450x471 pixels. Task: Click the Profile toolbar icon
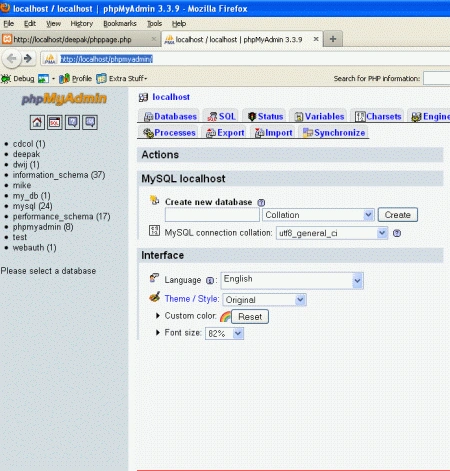coord(64,79)
